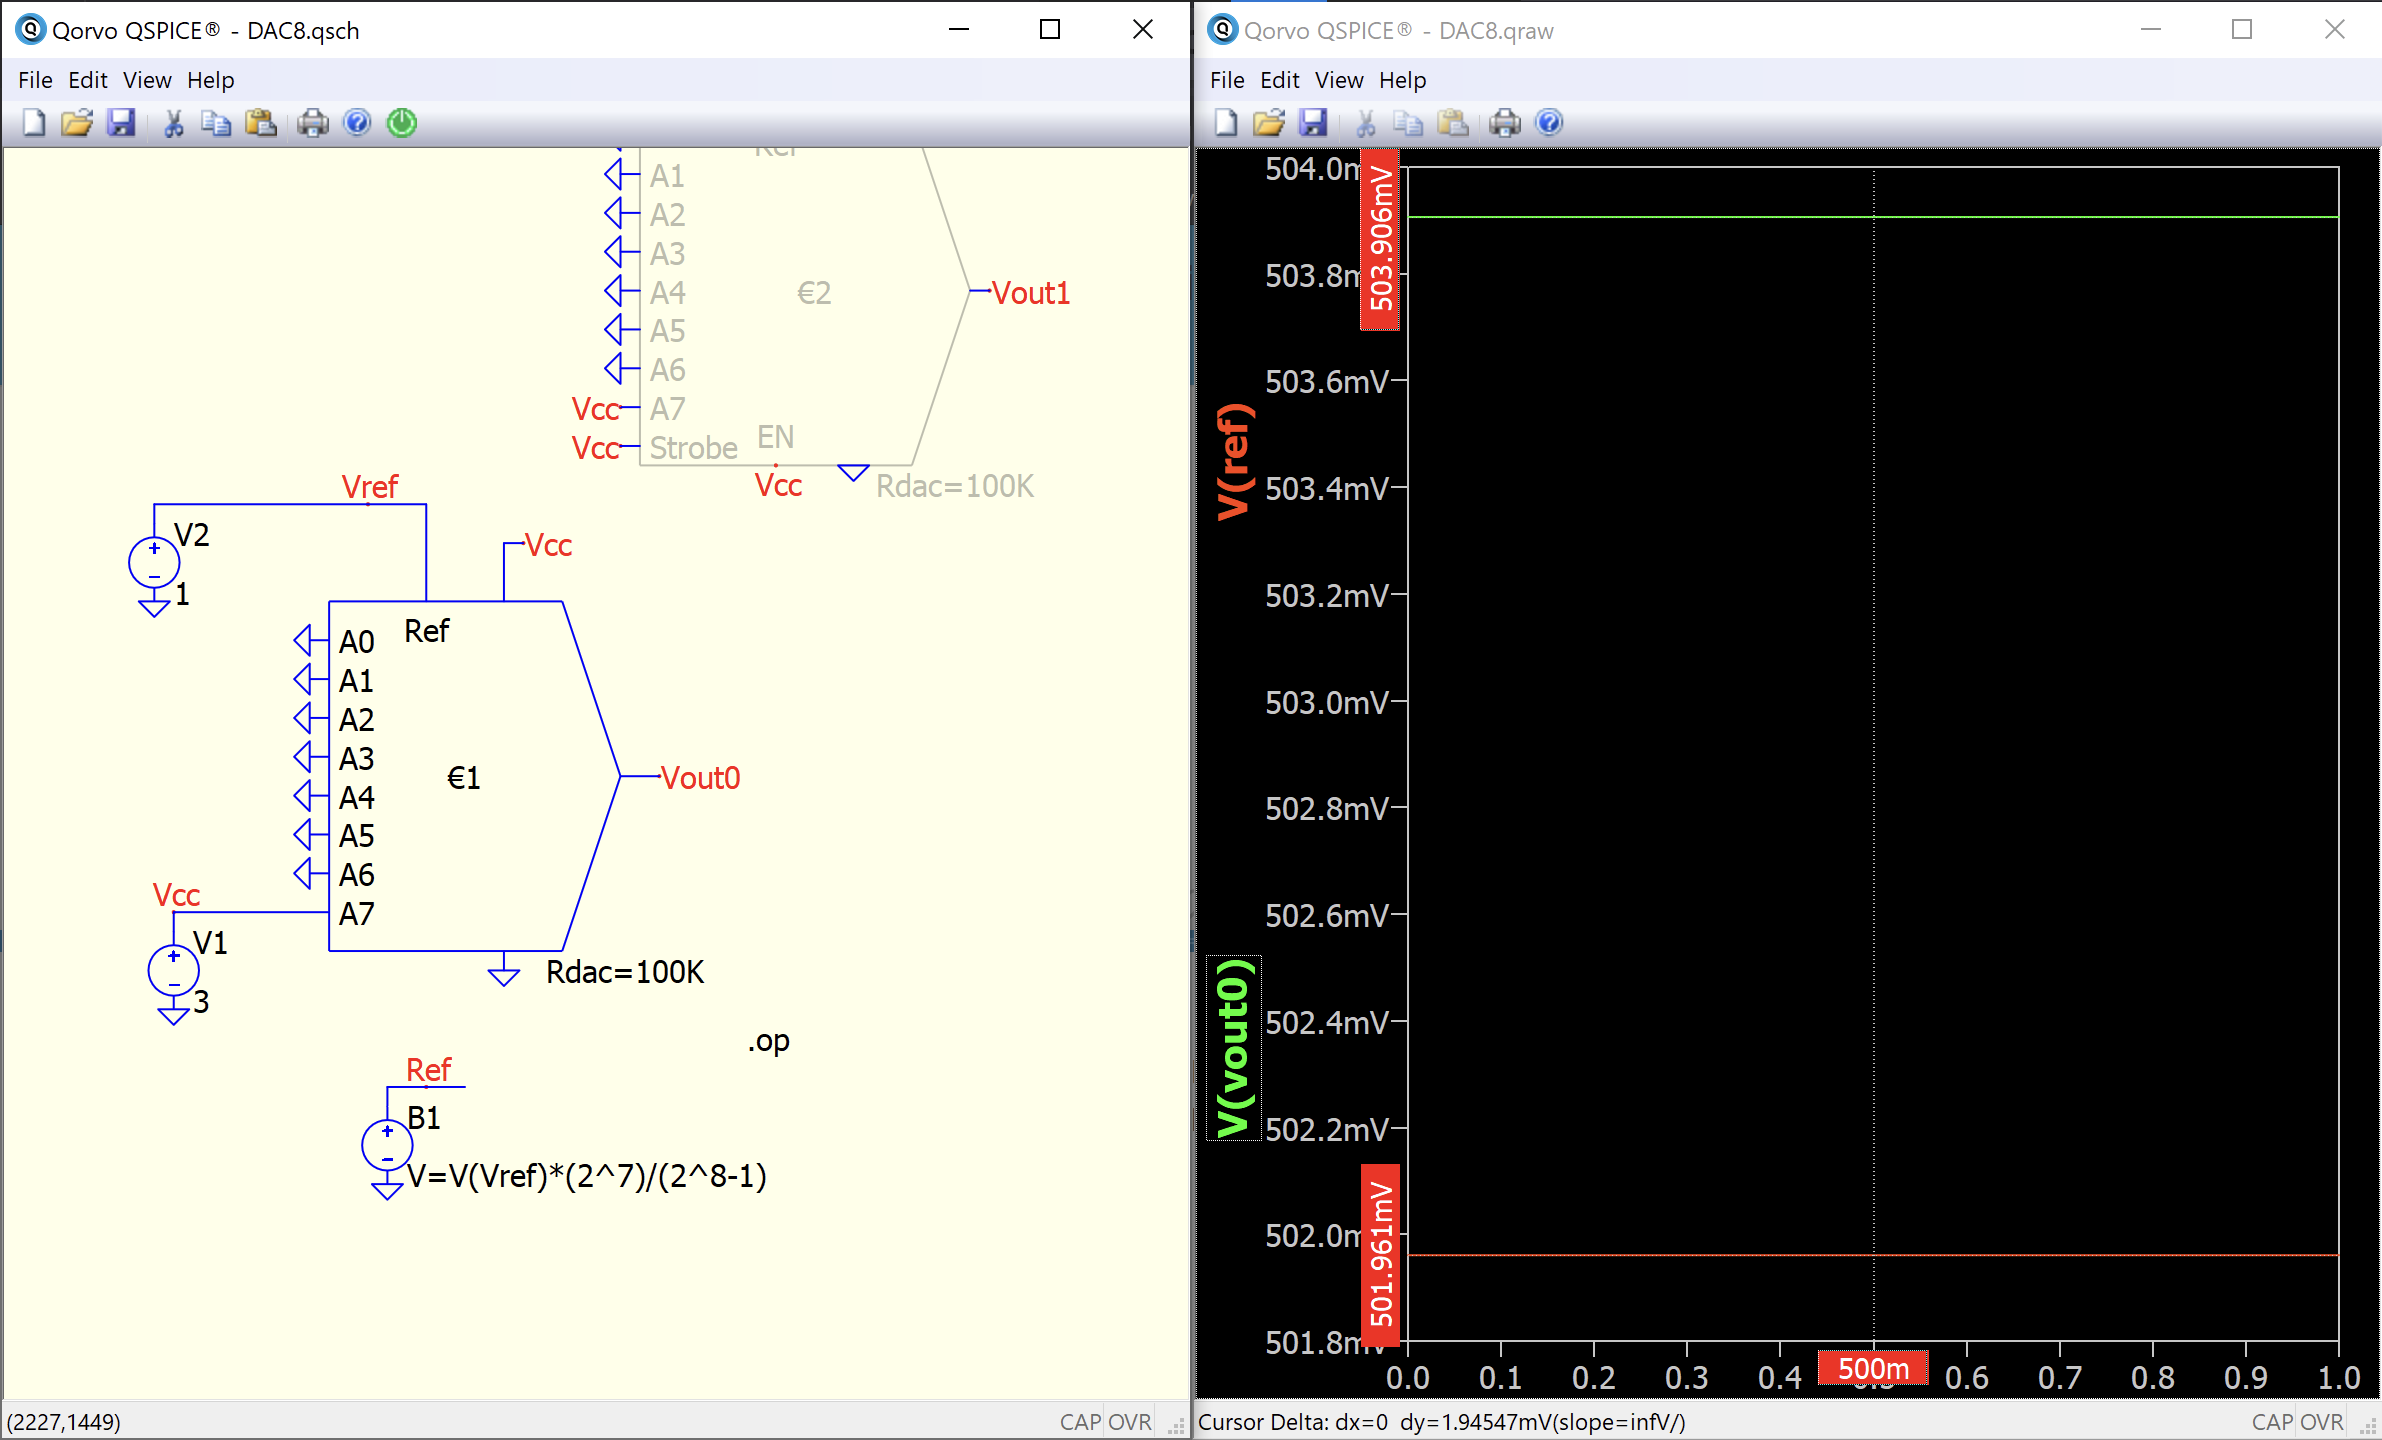Print schematic with the printer icon
The image size is (2382, 1440).
(313, 123)
